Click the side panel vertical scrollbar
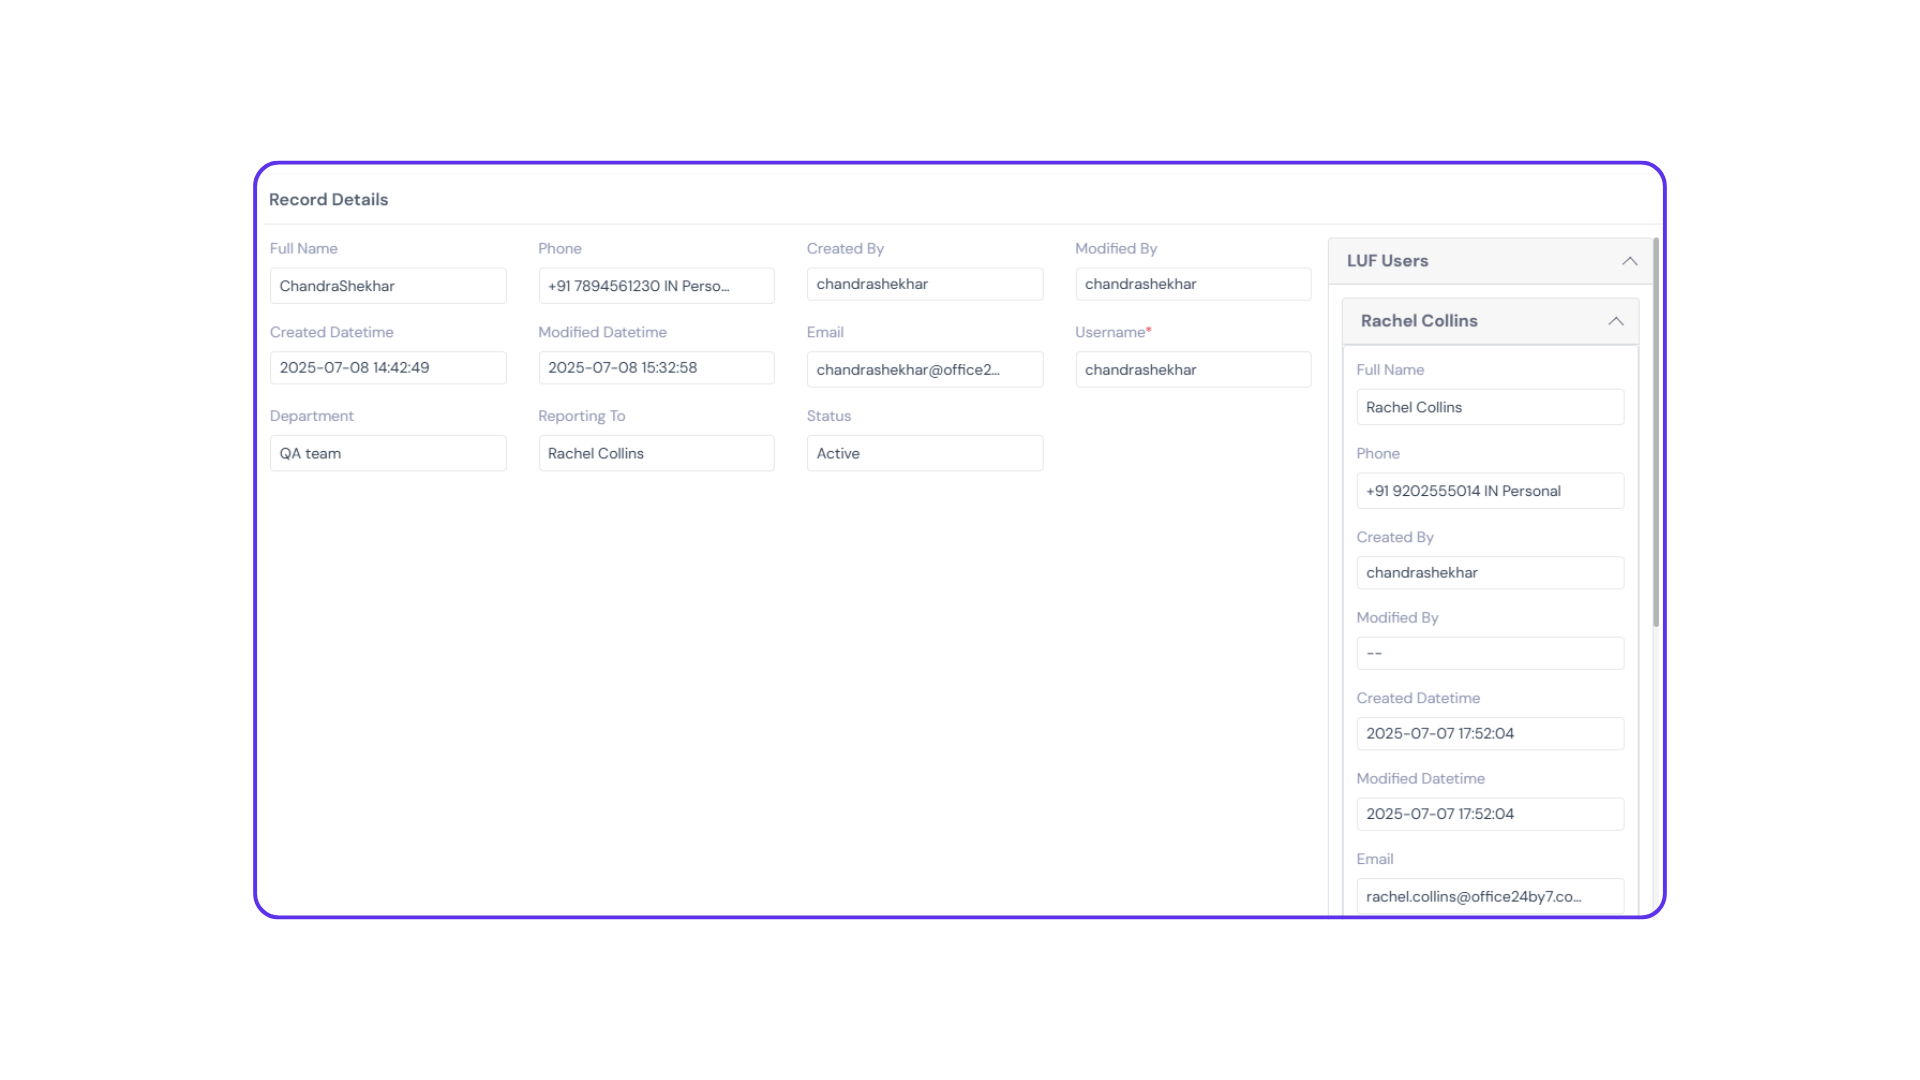 pos(1656,430)
